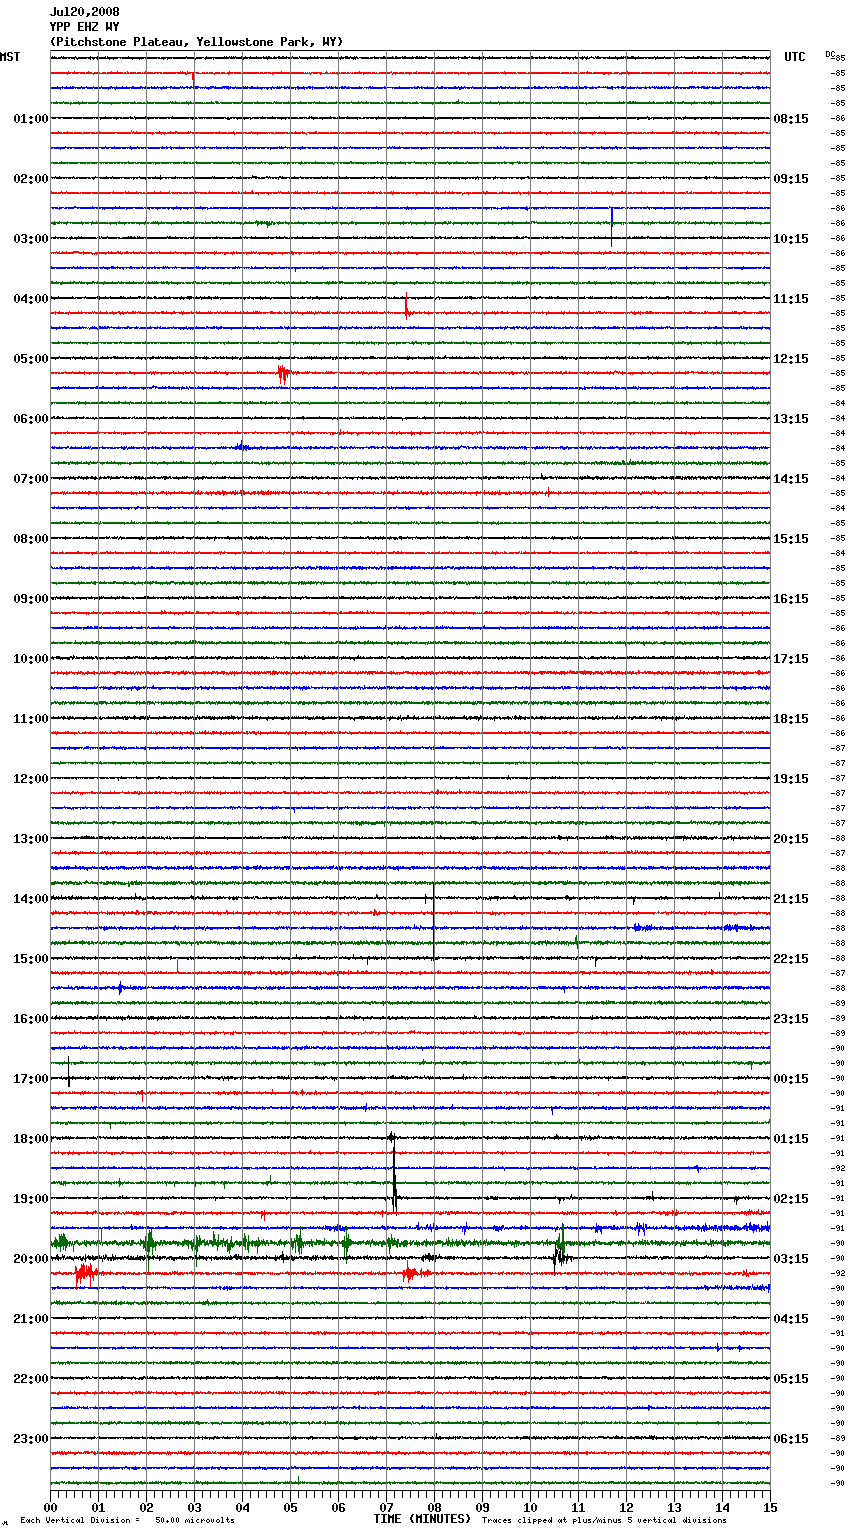Click the 12:00 MST time label
The height and width of the screenshot is (1534, 850).
pyautogui.click(x=31, y=779)
